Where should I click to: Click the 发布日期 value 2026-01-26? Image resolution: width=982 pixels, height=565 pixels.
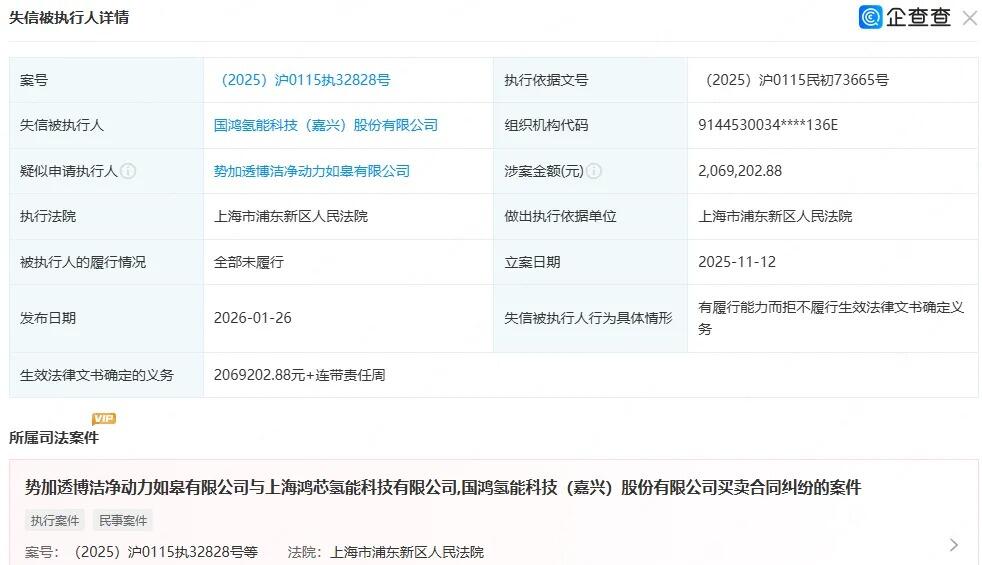253,318
